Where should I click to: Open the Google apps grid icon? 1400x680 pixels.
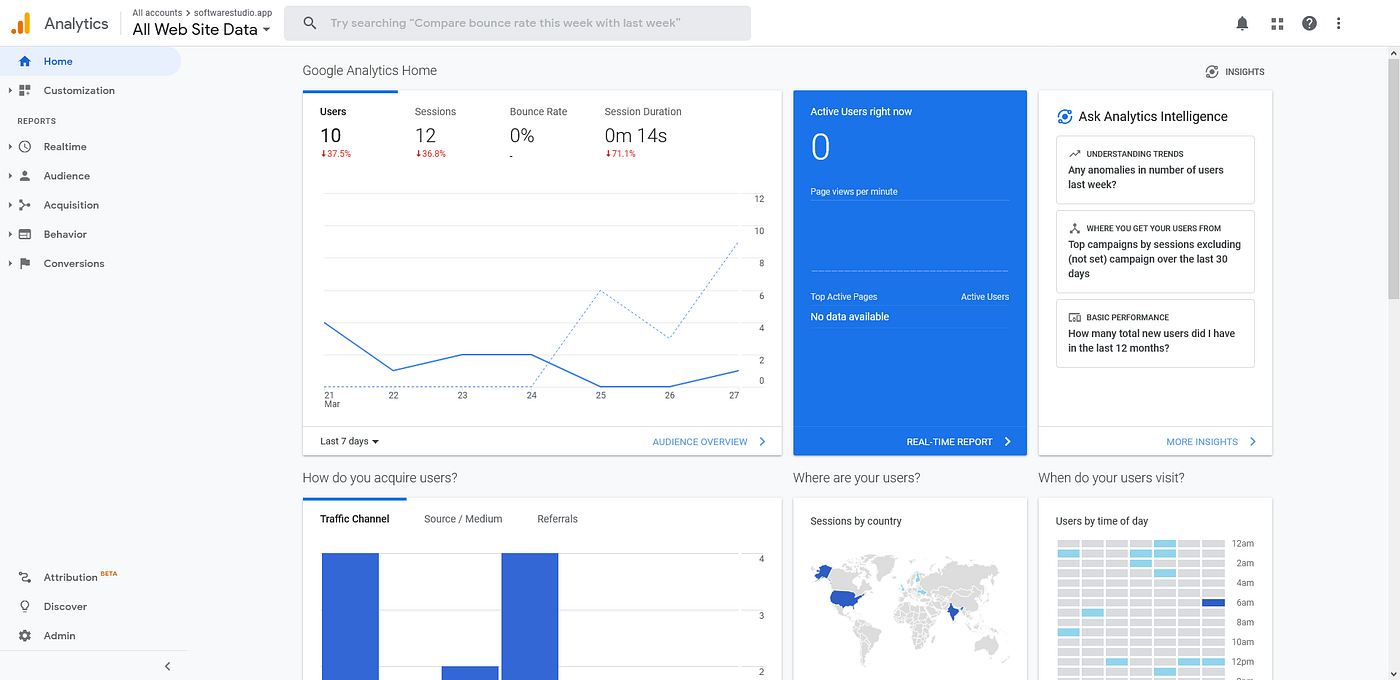[1276, 23]
